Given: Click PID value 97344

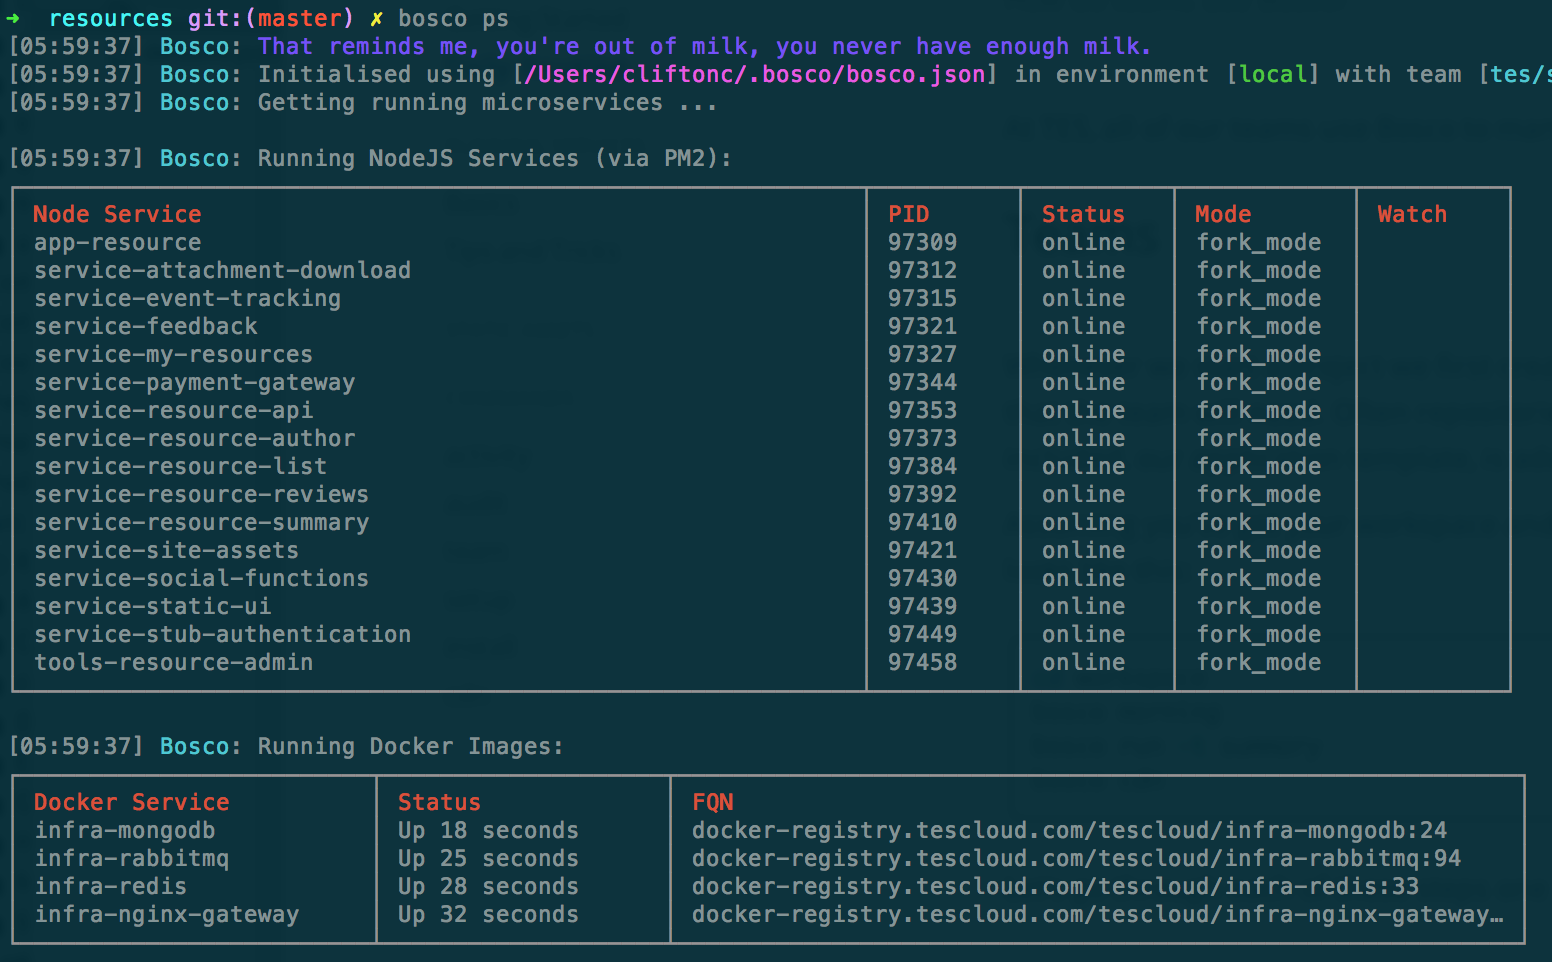Looking at the screenshot, I should (922, 383).
